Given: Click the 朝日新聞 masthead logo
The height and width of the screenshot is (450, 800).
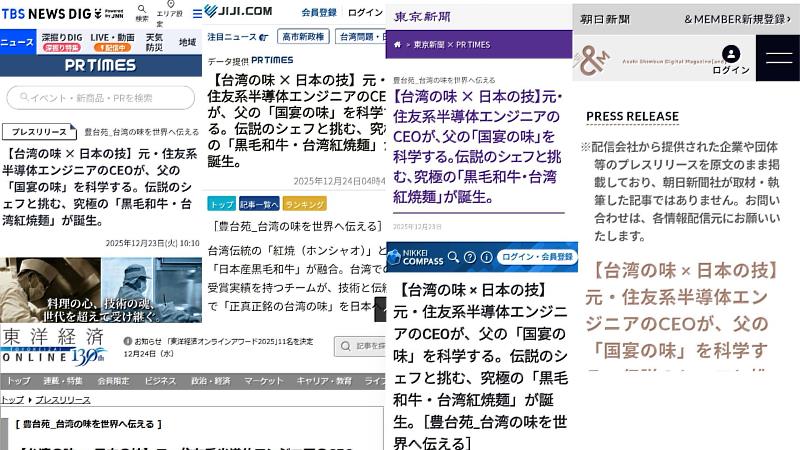Looking at the screenshot, I should (605, 19).
